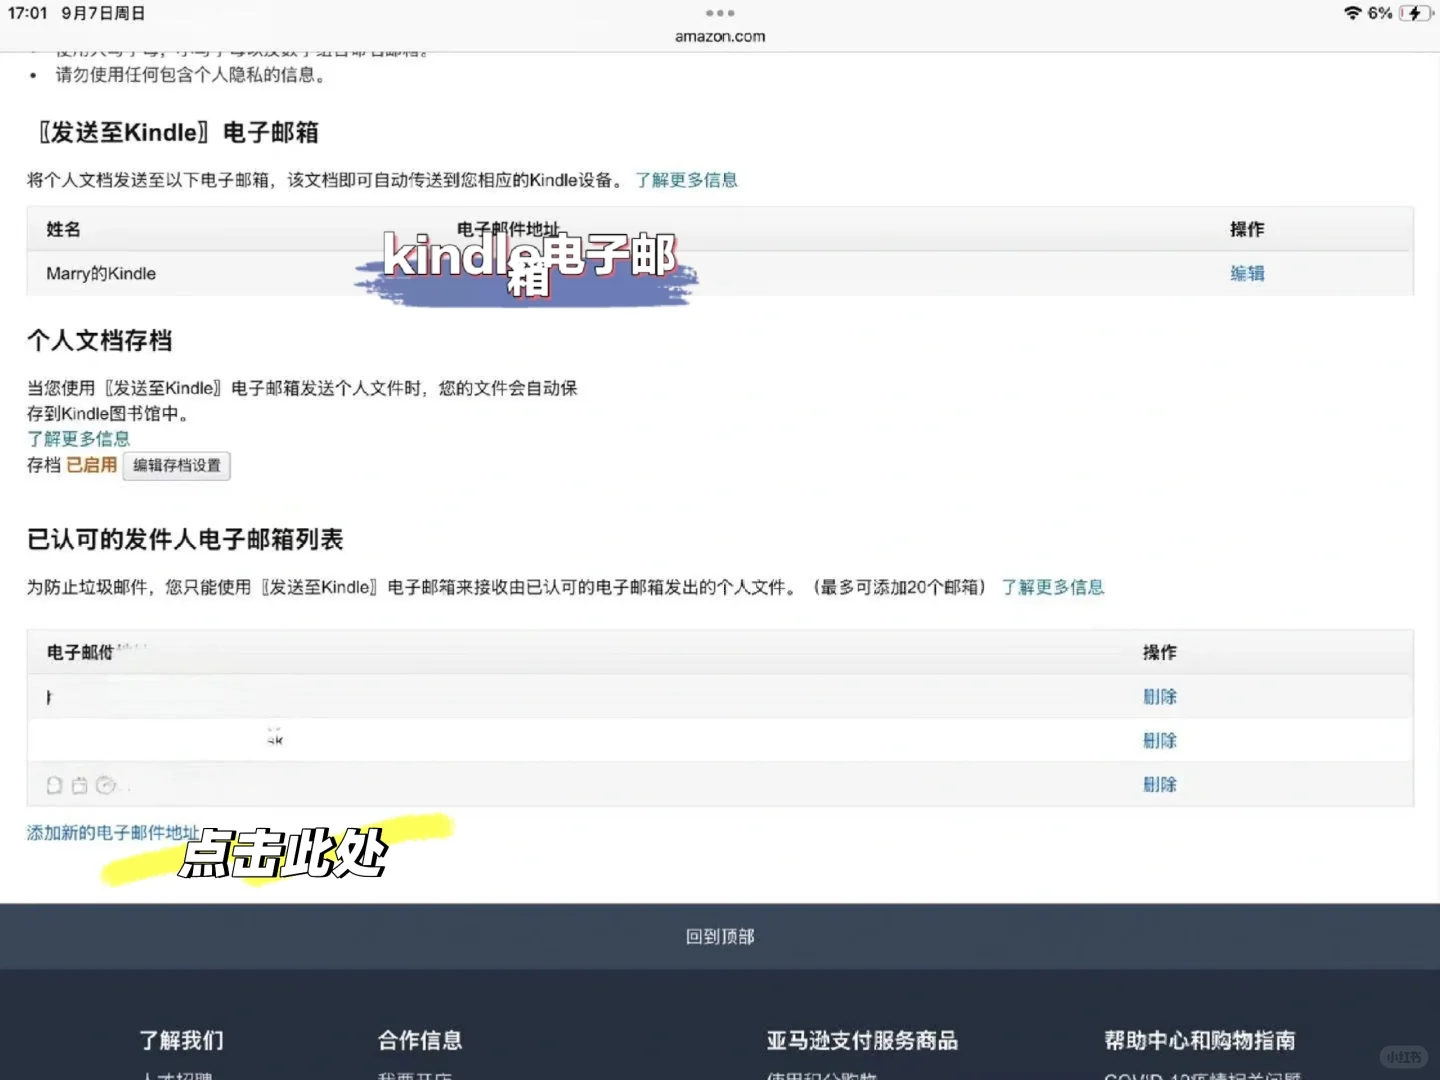This screenshot has width=1440, height=1080.
Task: Tap the three-dot multitasking icon at top
Action: coord(720,13)
